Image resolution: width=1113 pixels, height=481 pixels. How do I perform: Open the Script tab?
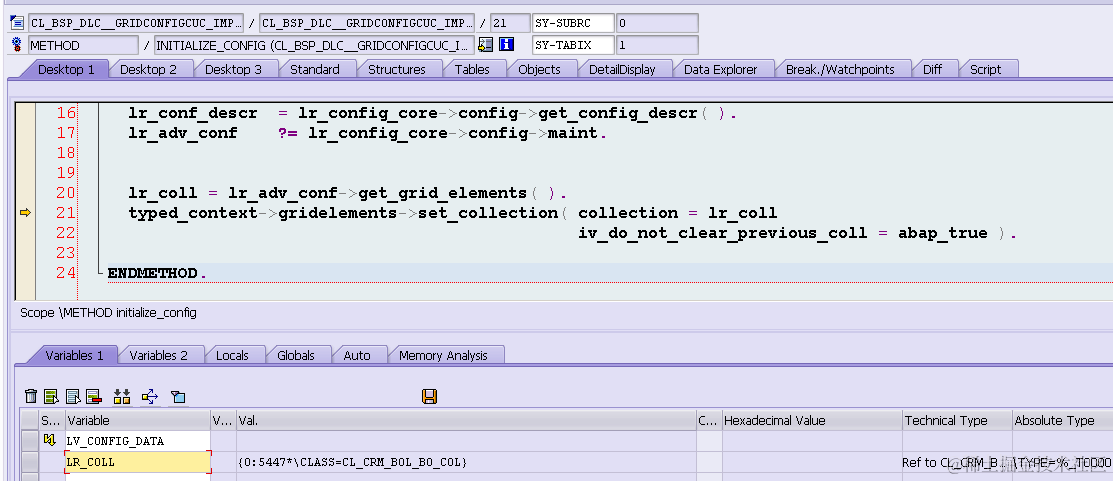pyautogui.click(x=985, y=70)
